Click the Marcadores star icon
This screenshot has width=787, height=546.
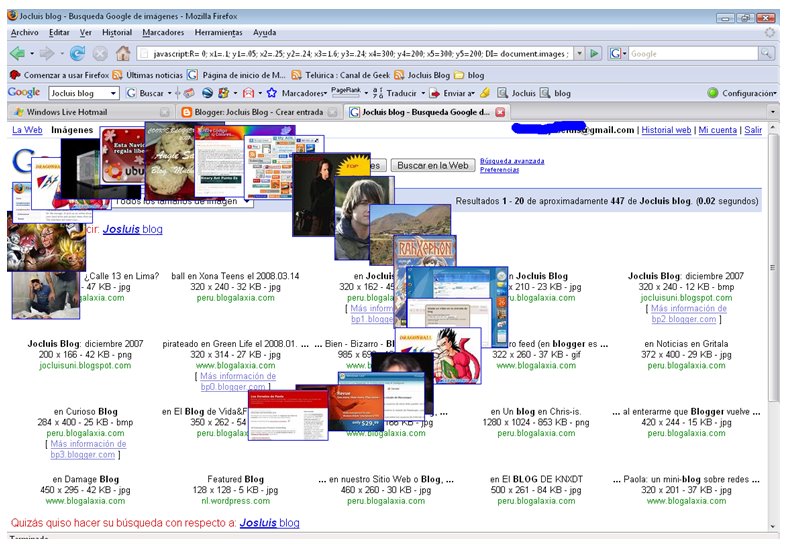click(x=272, y=93)
